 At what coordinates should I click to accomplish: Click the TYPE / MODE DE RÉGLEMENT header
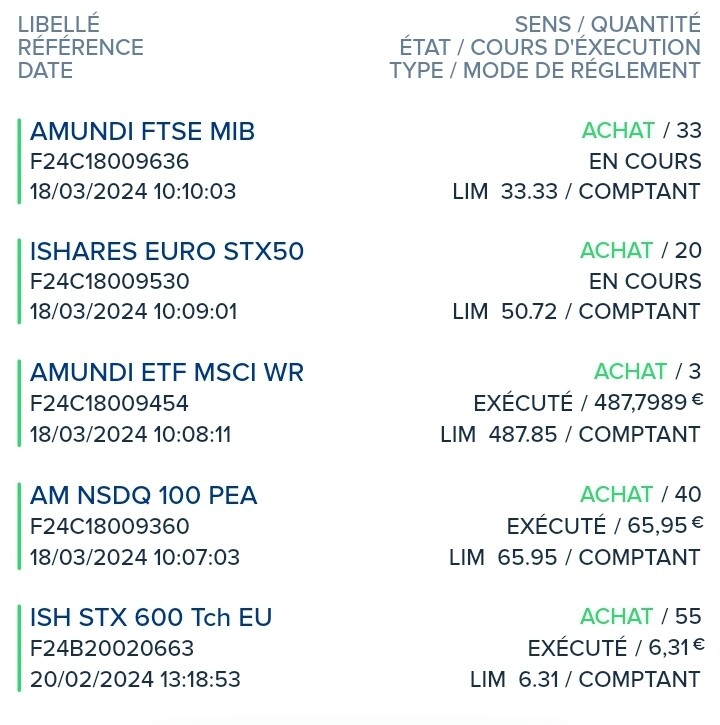point(546,71)
